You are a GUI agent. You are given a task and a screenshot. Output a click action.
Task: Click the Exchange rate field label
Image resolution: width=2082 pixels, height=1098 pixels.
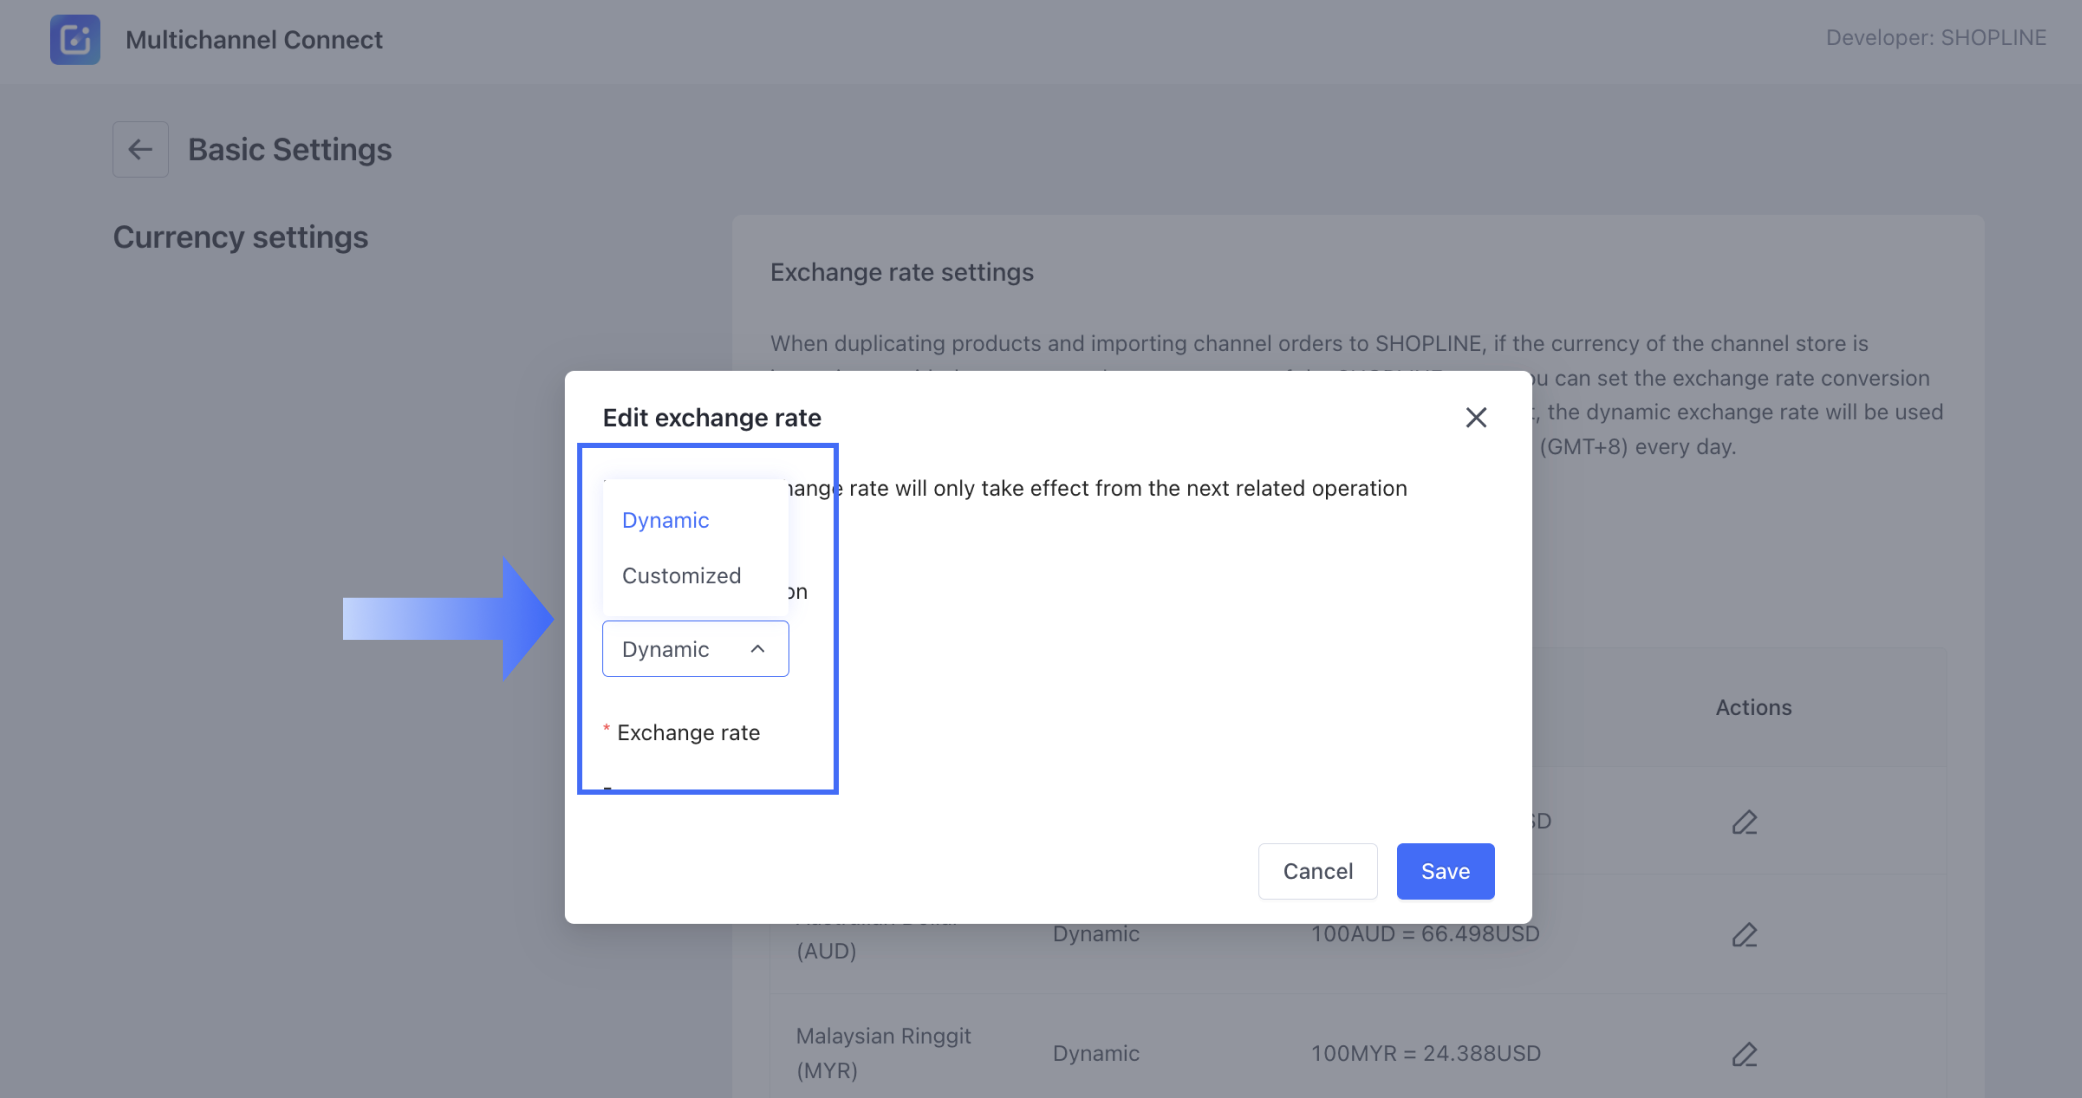click(688, 733)
